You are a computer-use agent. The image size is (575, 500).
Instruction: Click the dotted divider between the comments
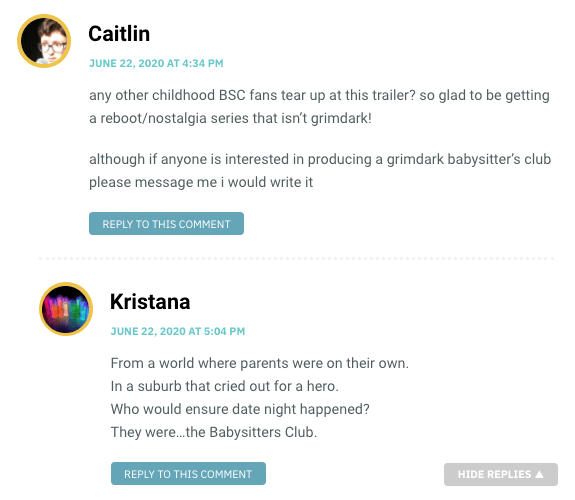(x=297, y=259)
